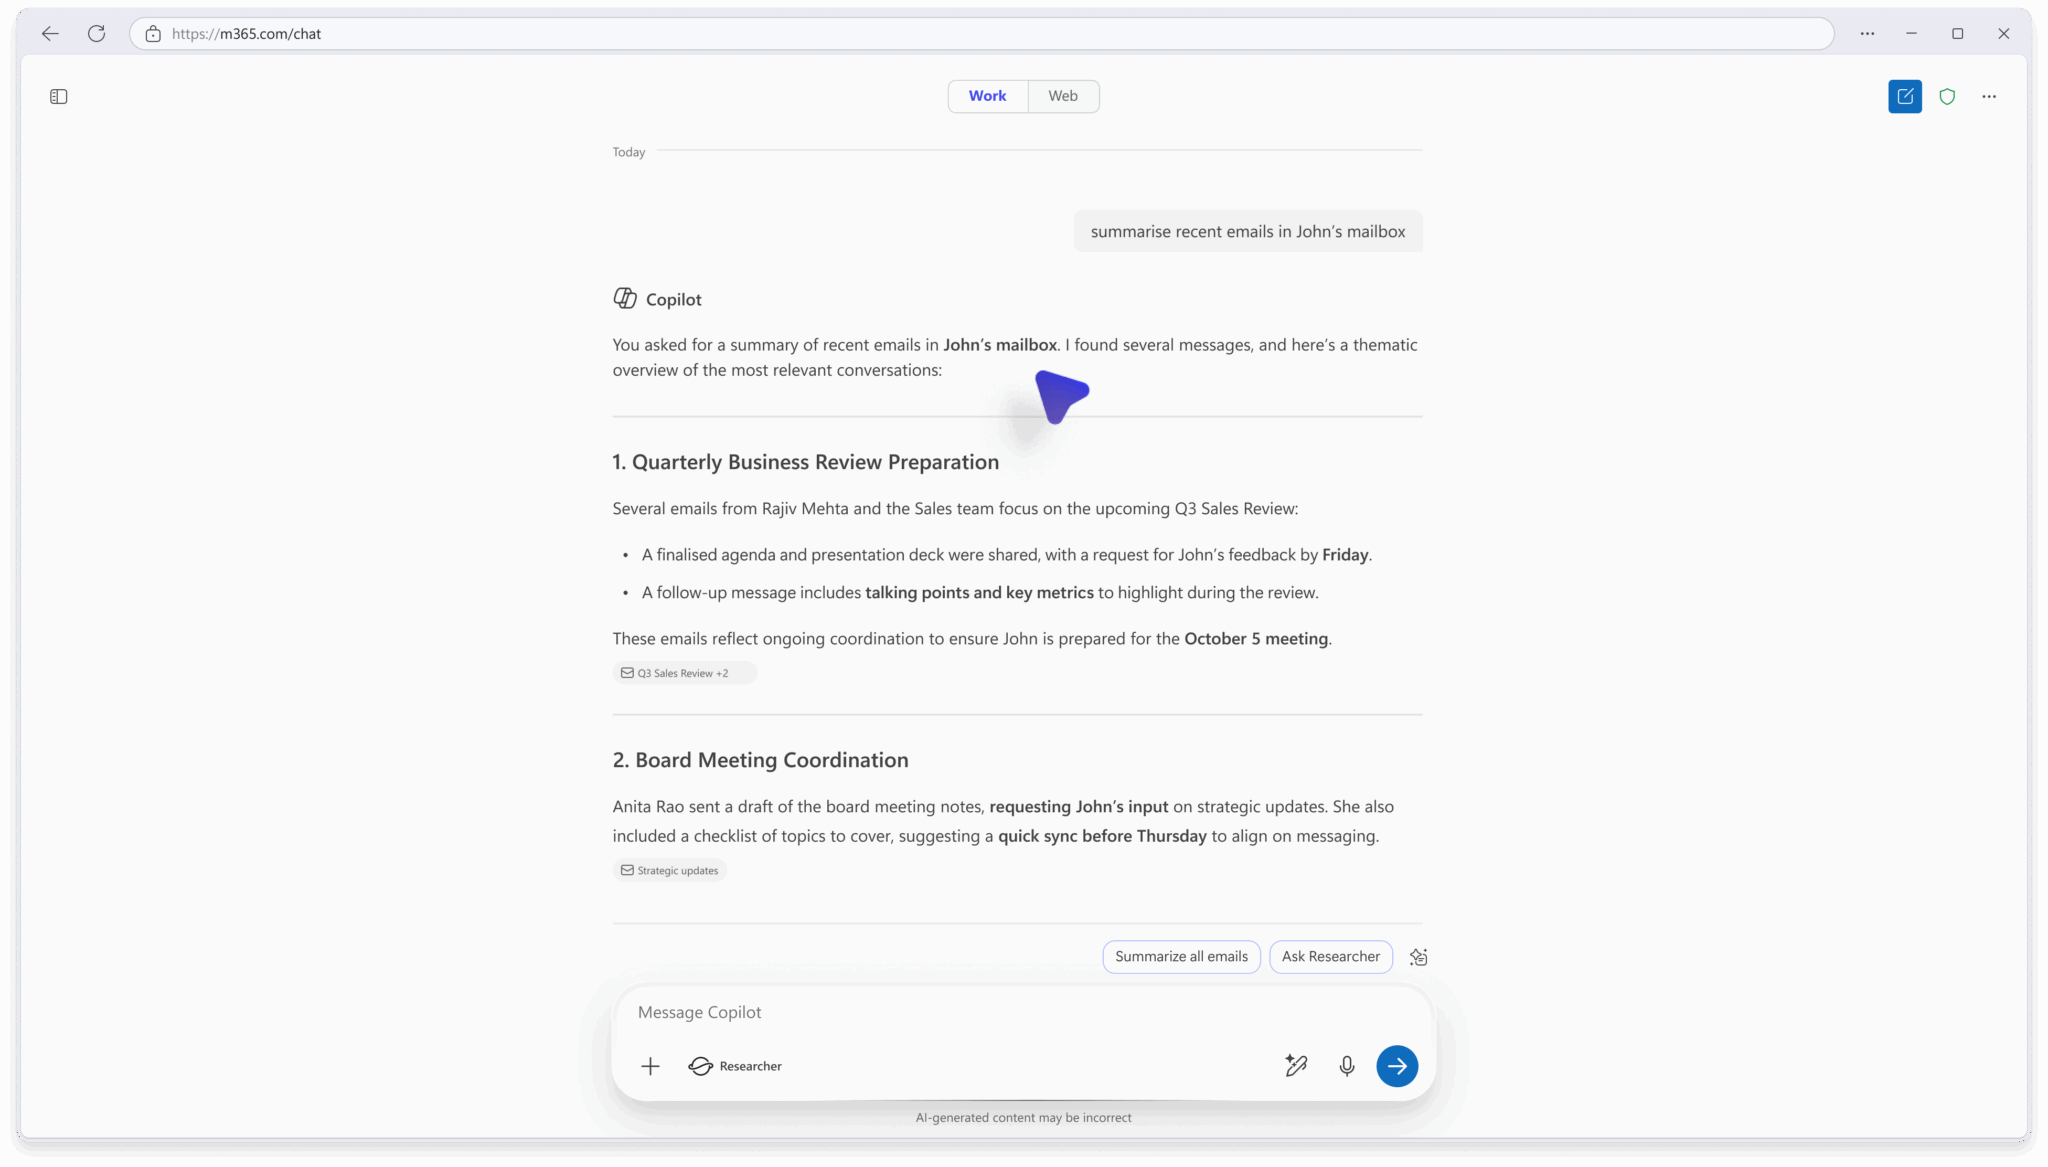Open browser settings and more menu

pos(1866,33)
